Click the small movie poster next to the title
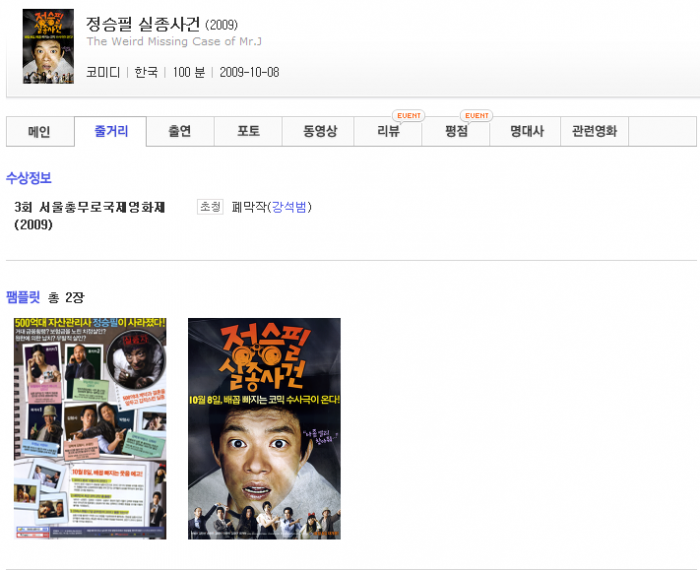The width and height of the screenshot is (700, 570). tap(48, 46)
